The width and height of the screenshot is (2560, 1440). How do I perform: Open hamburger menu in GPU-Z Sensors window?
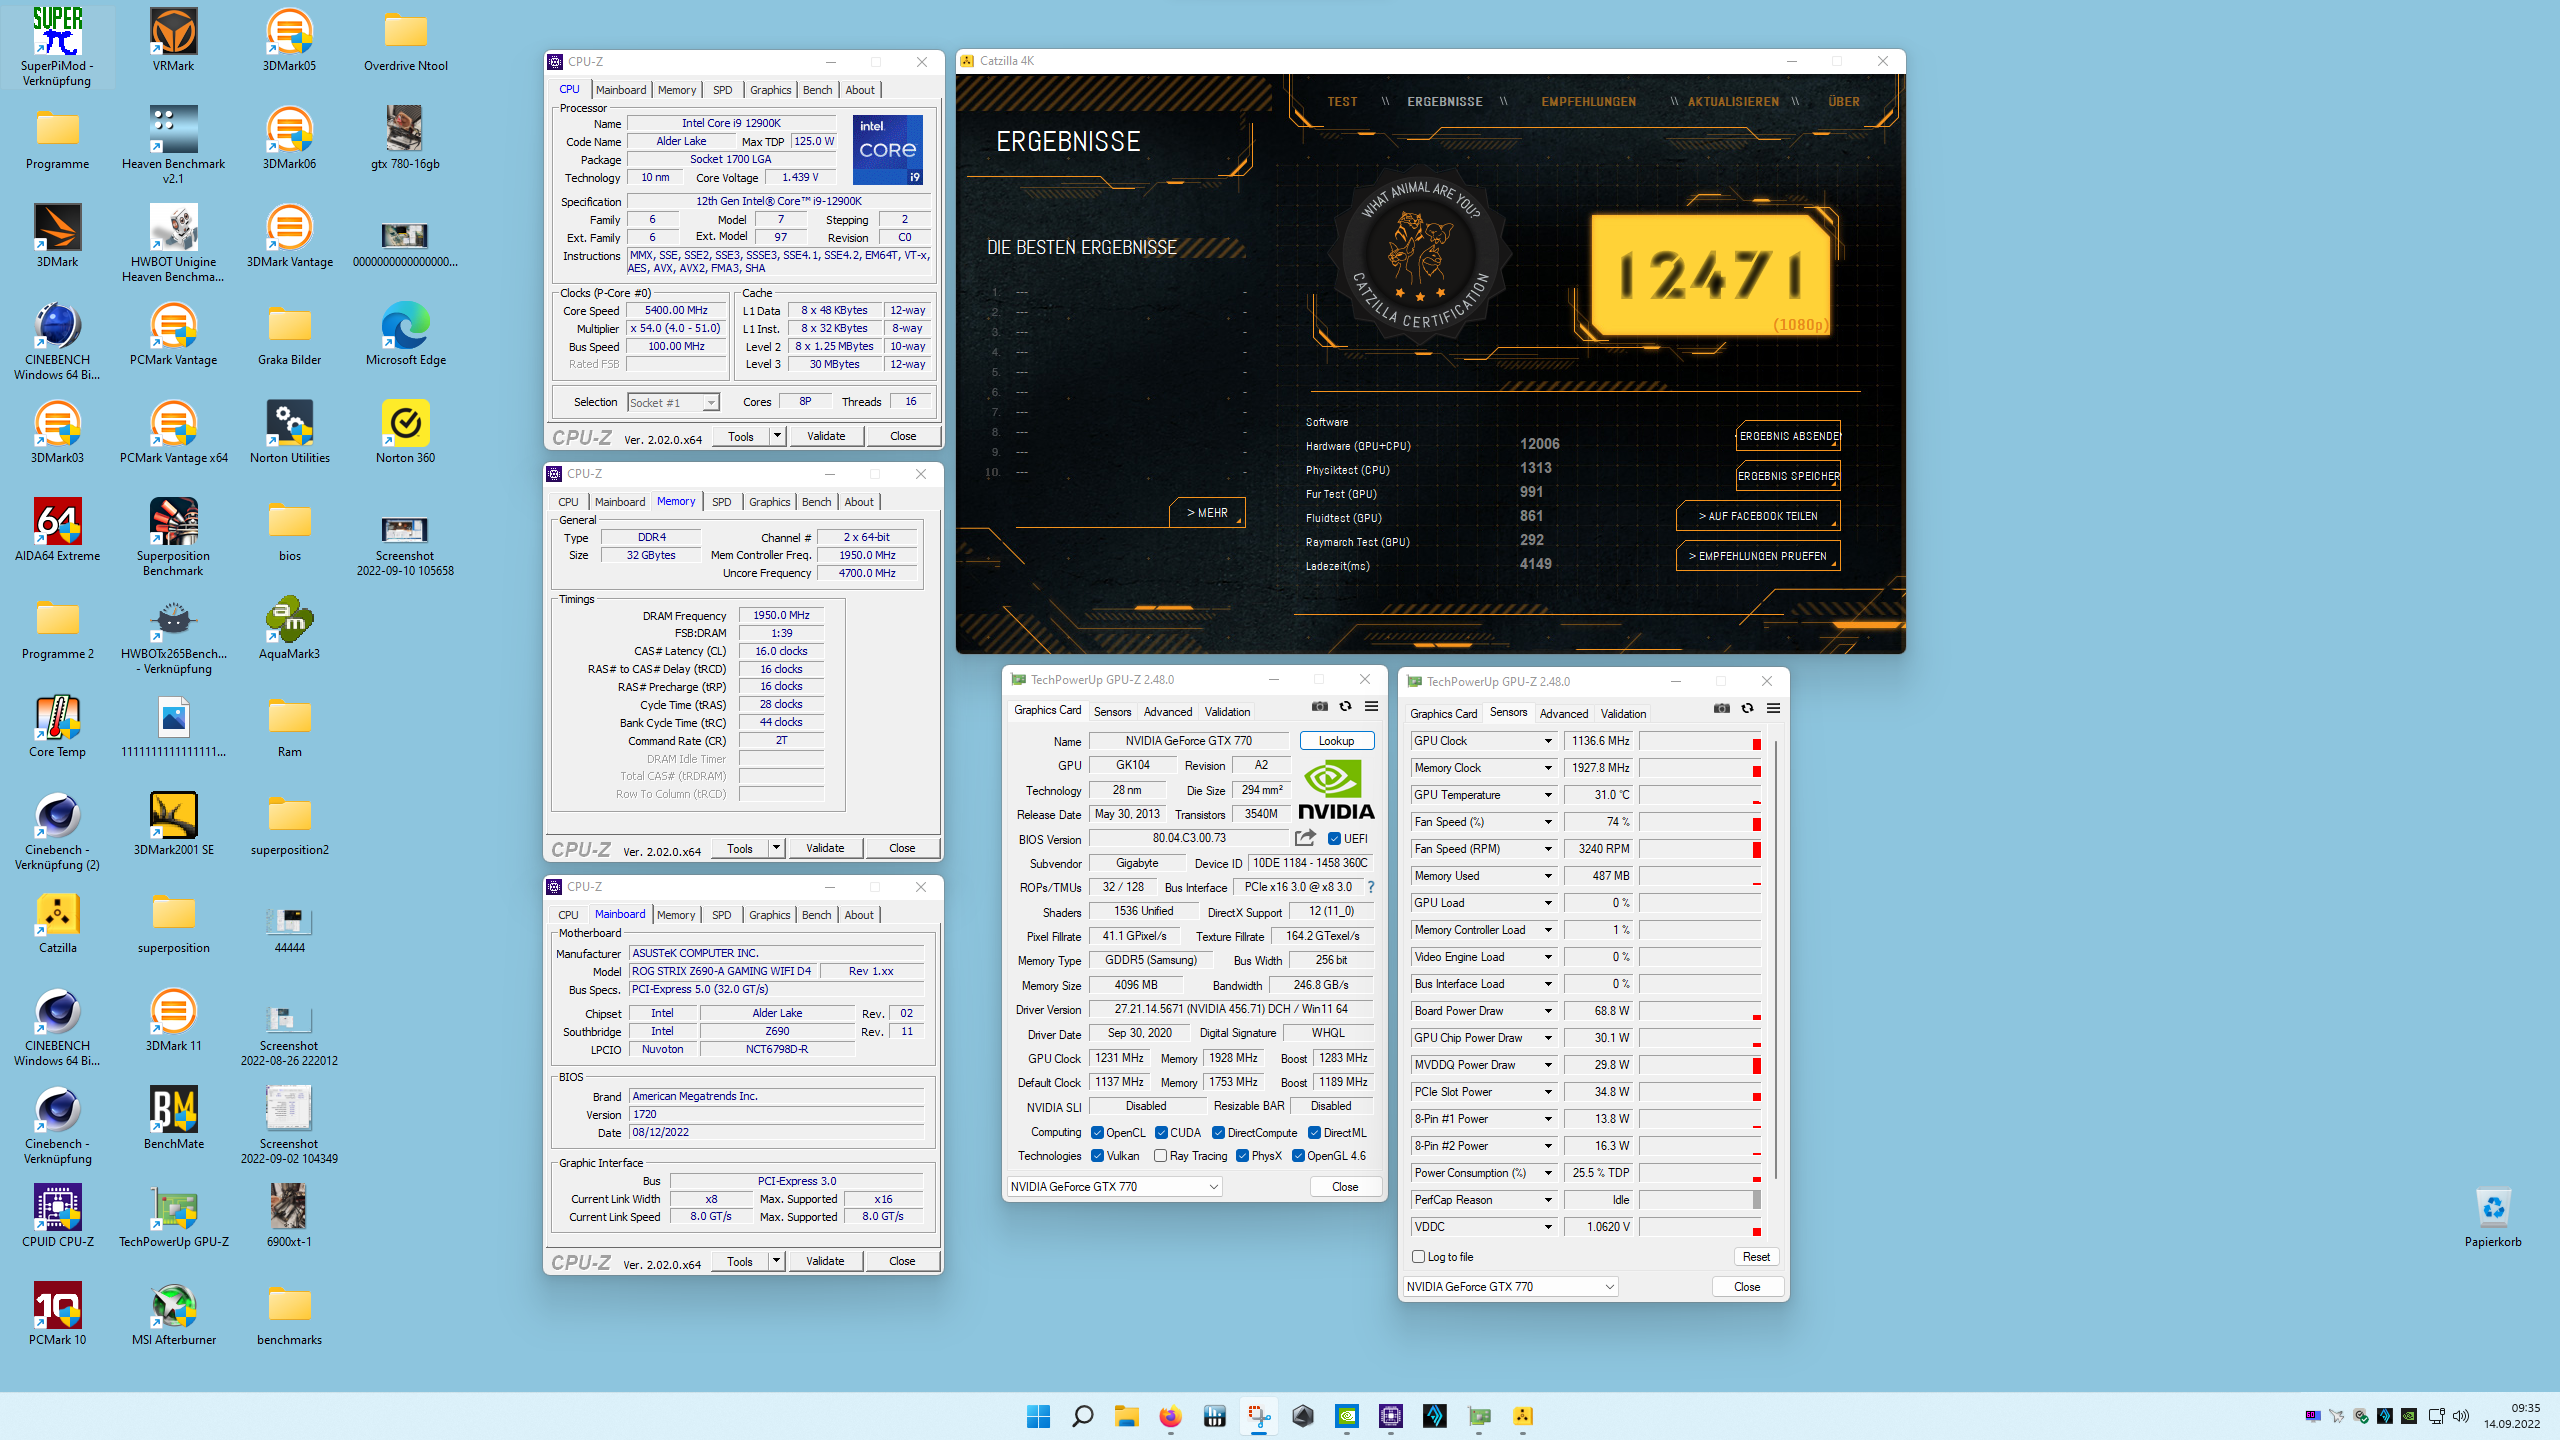pos(1773,708)
